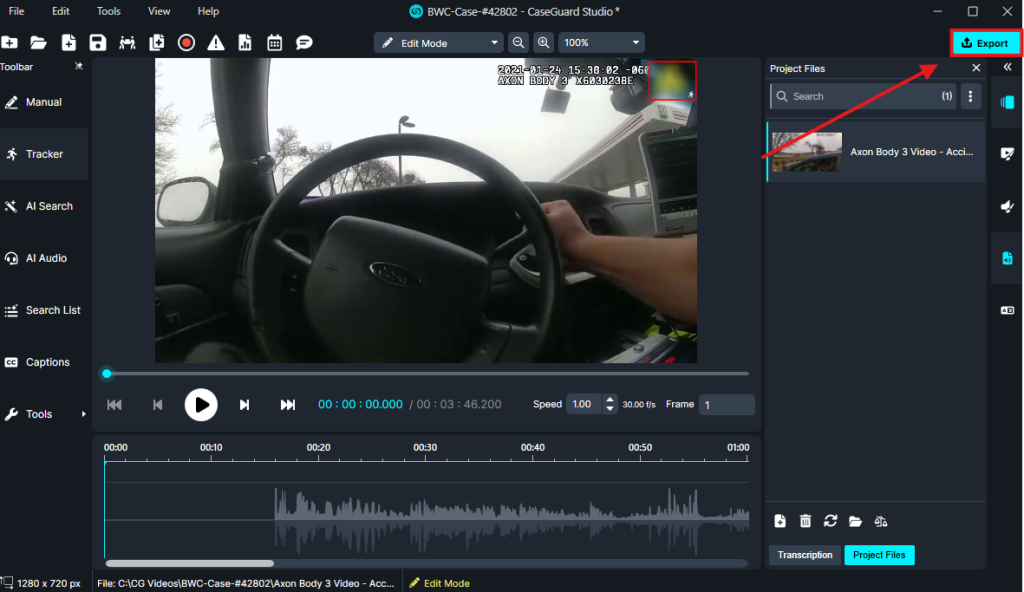Screen dimensions: 1024x592
Task: Click the save project disk icon
Action: point(97,43)
